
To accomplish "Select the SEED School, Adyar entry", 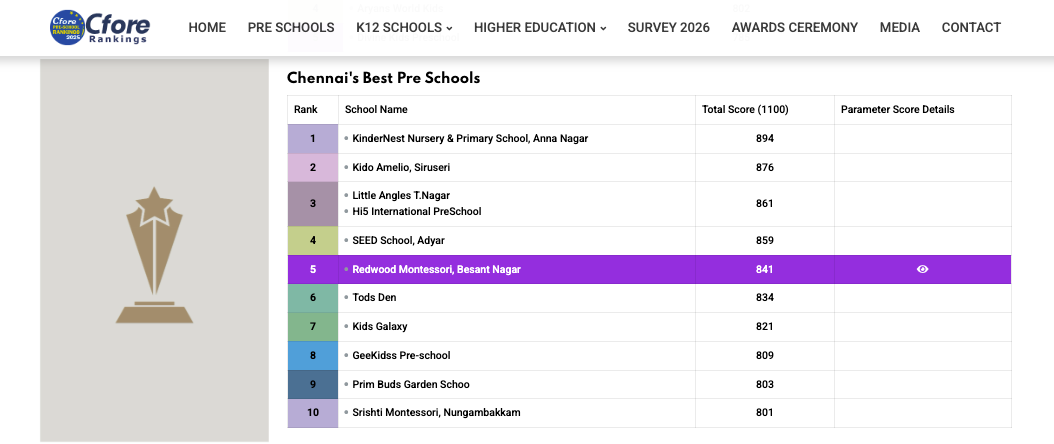I will click(398, 241).
